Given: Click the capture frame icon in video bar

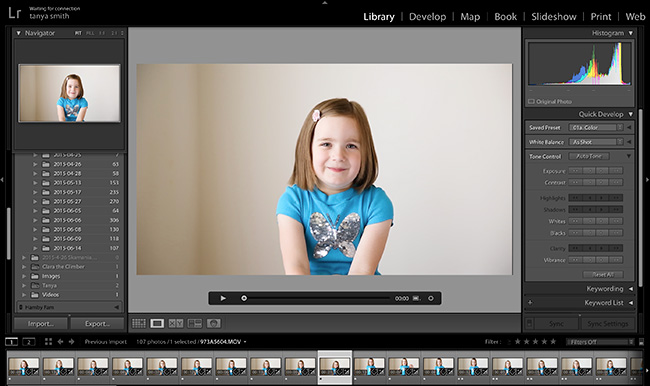Looking at the screenshot, I should coord(416,298).
